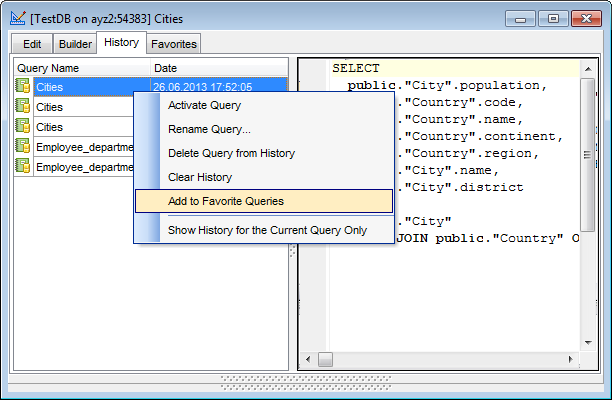Select Rename Query... in the context menu
This screenshot has height=400, width=612.
[x=209, y=129]
